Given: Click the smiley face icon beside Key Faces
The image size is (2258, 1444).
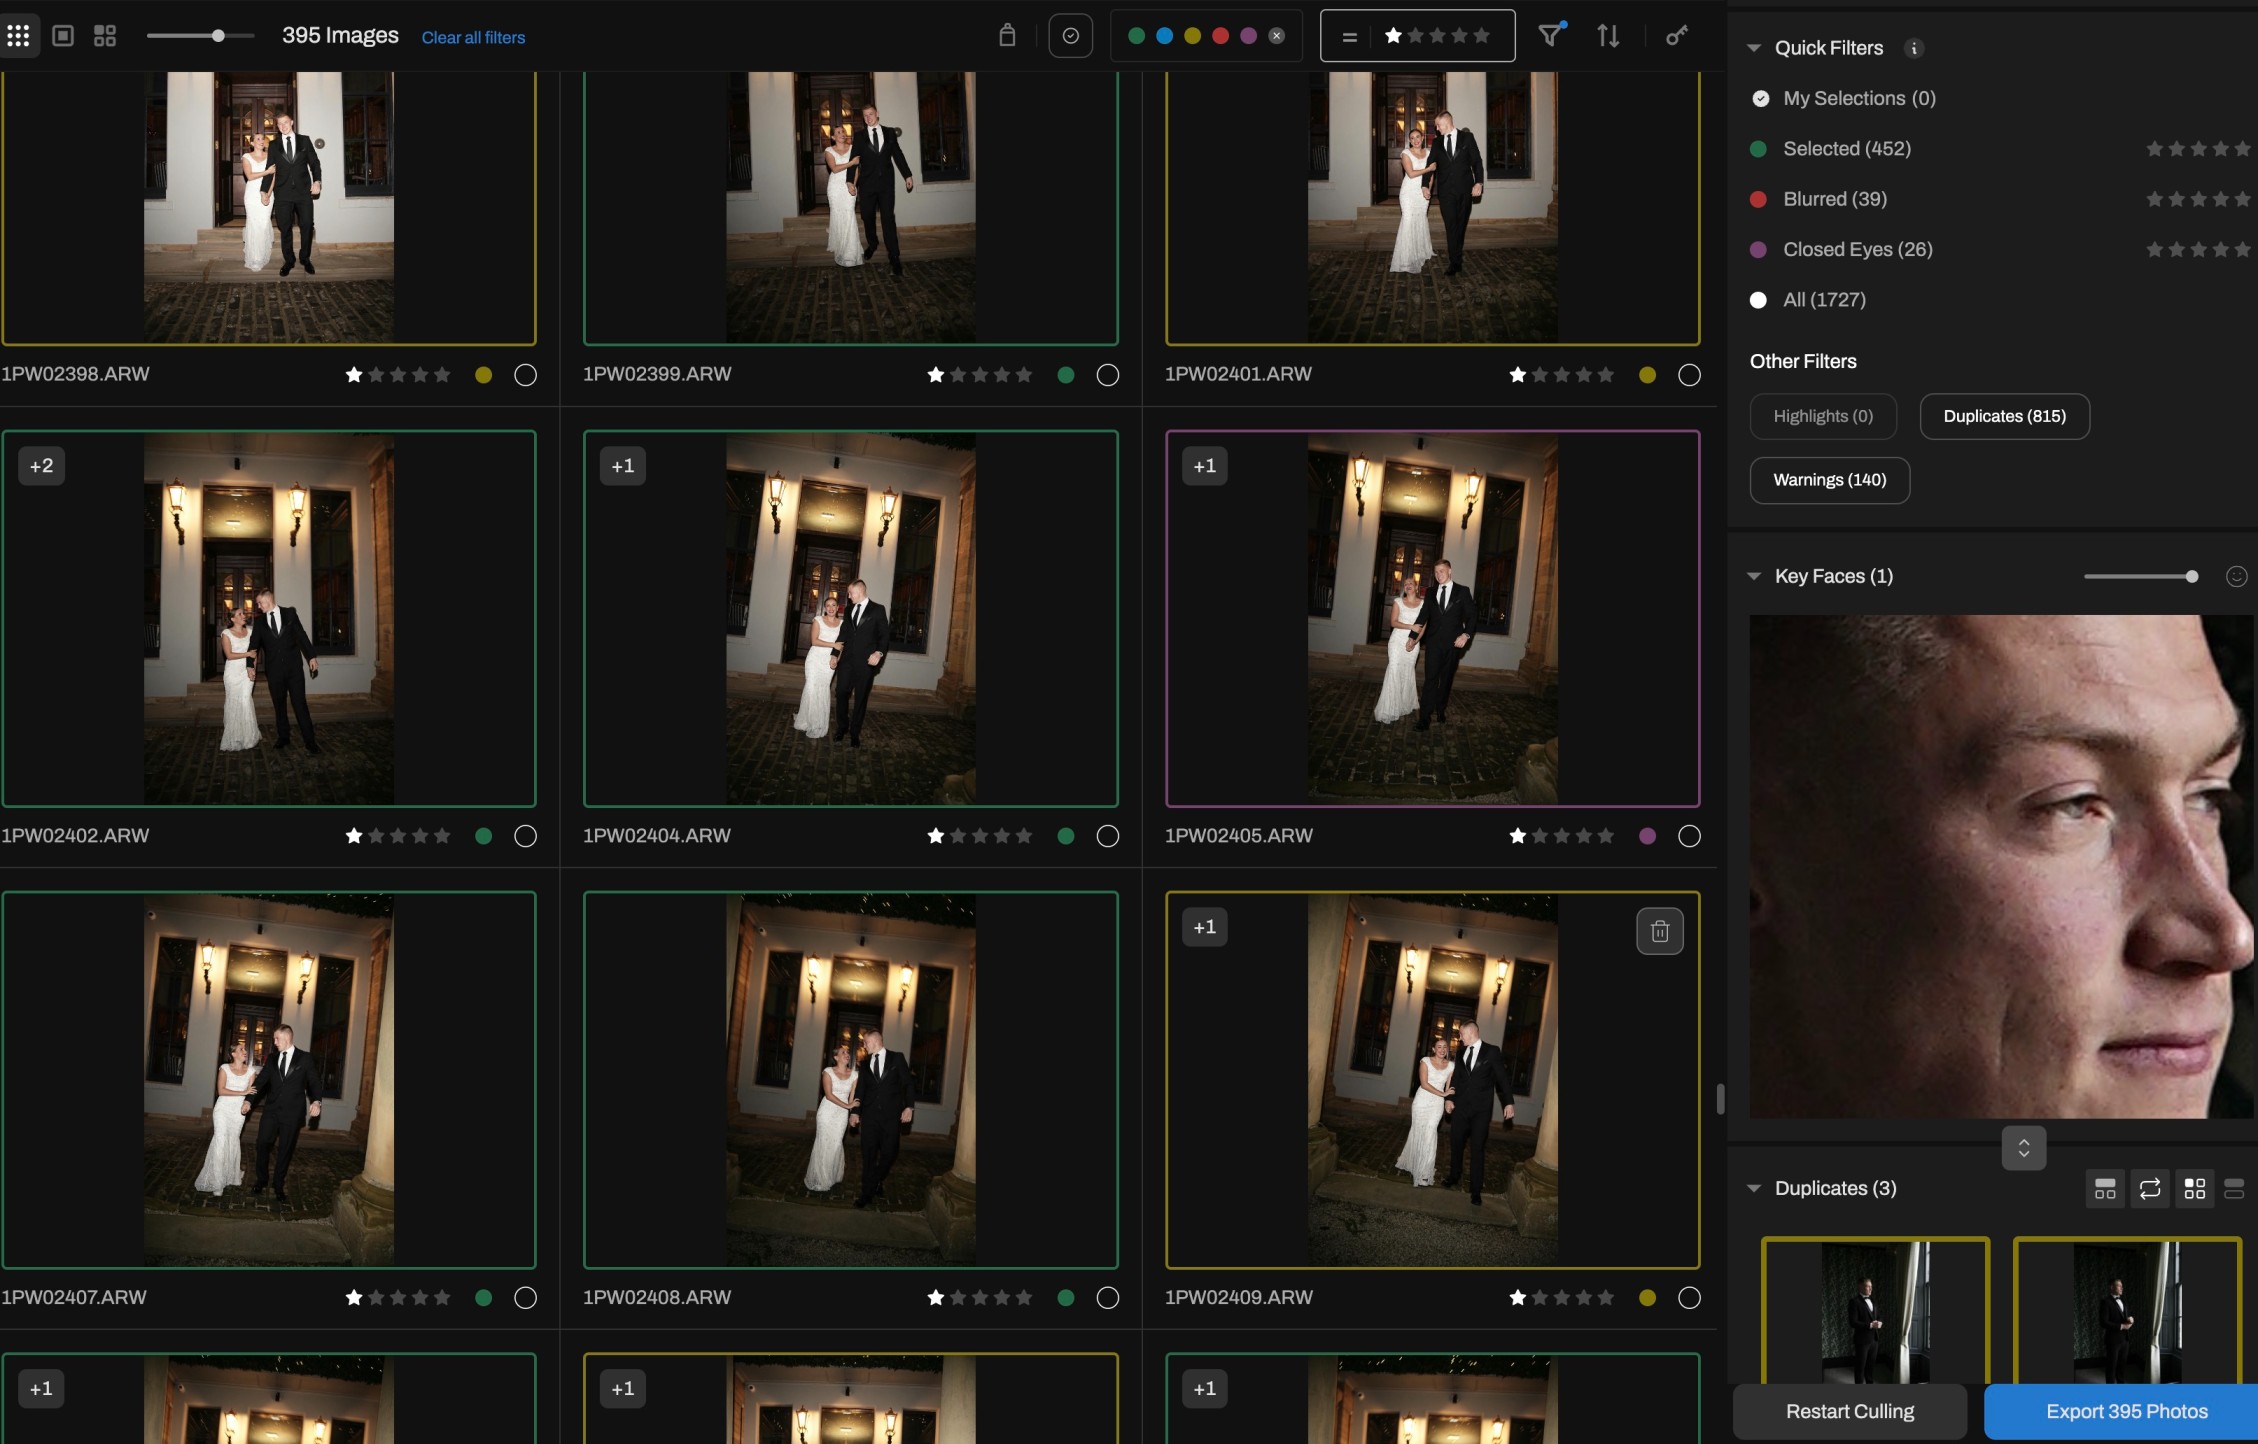Looking at the screenshot, I should click(x=2236, y=576).
